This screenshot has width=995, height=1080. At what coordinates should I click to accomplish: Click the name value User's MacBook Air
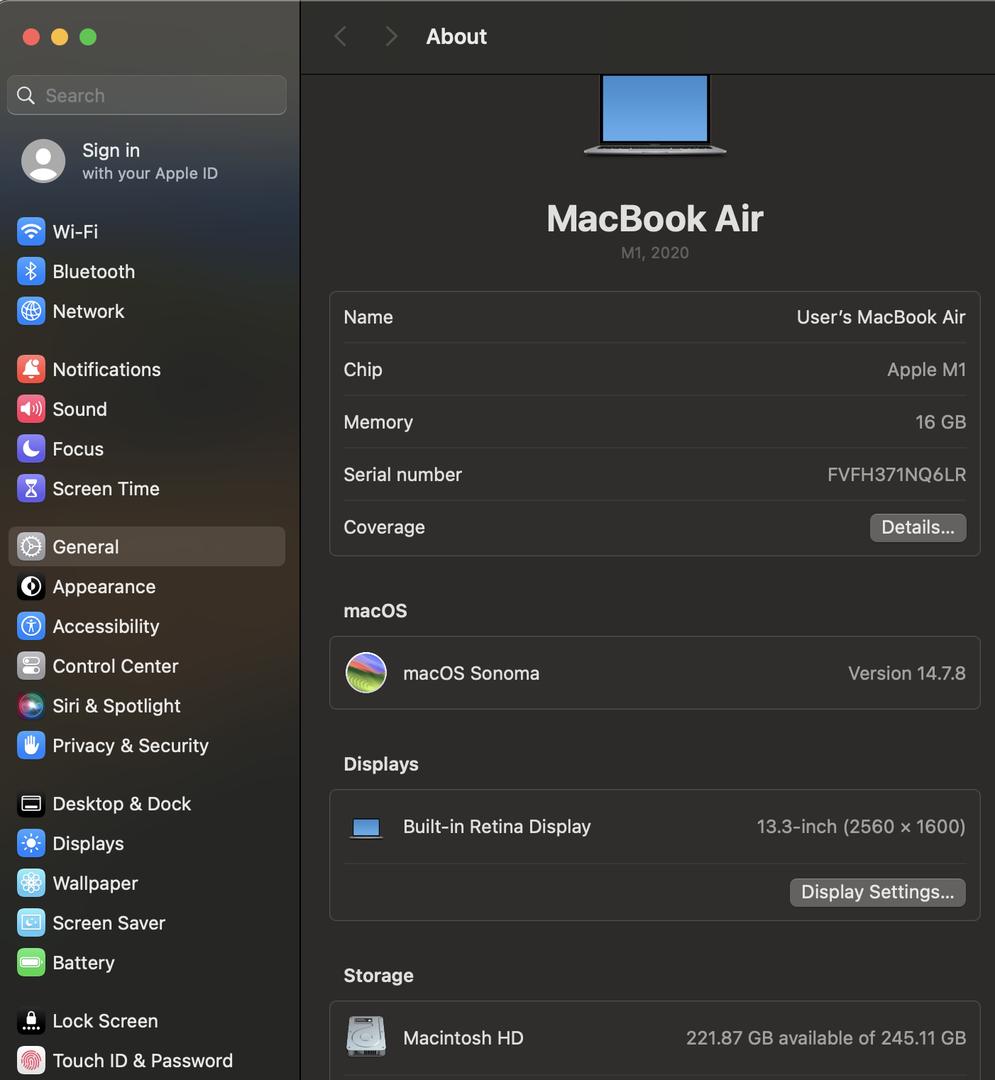point(881,317)
